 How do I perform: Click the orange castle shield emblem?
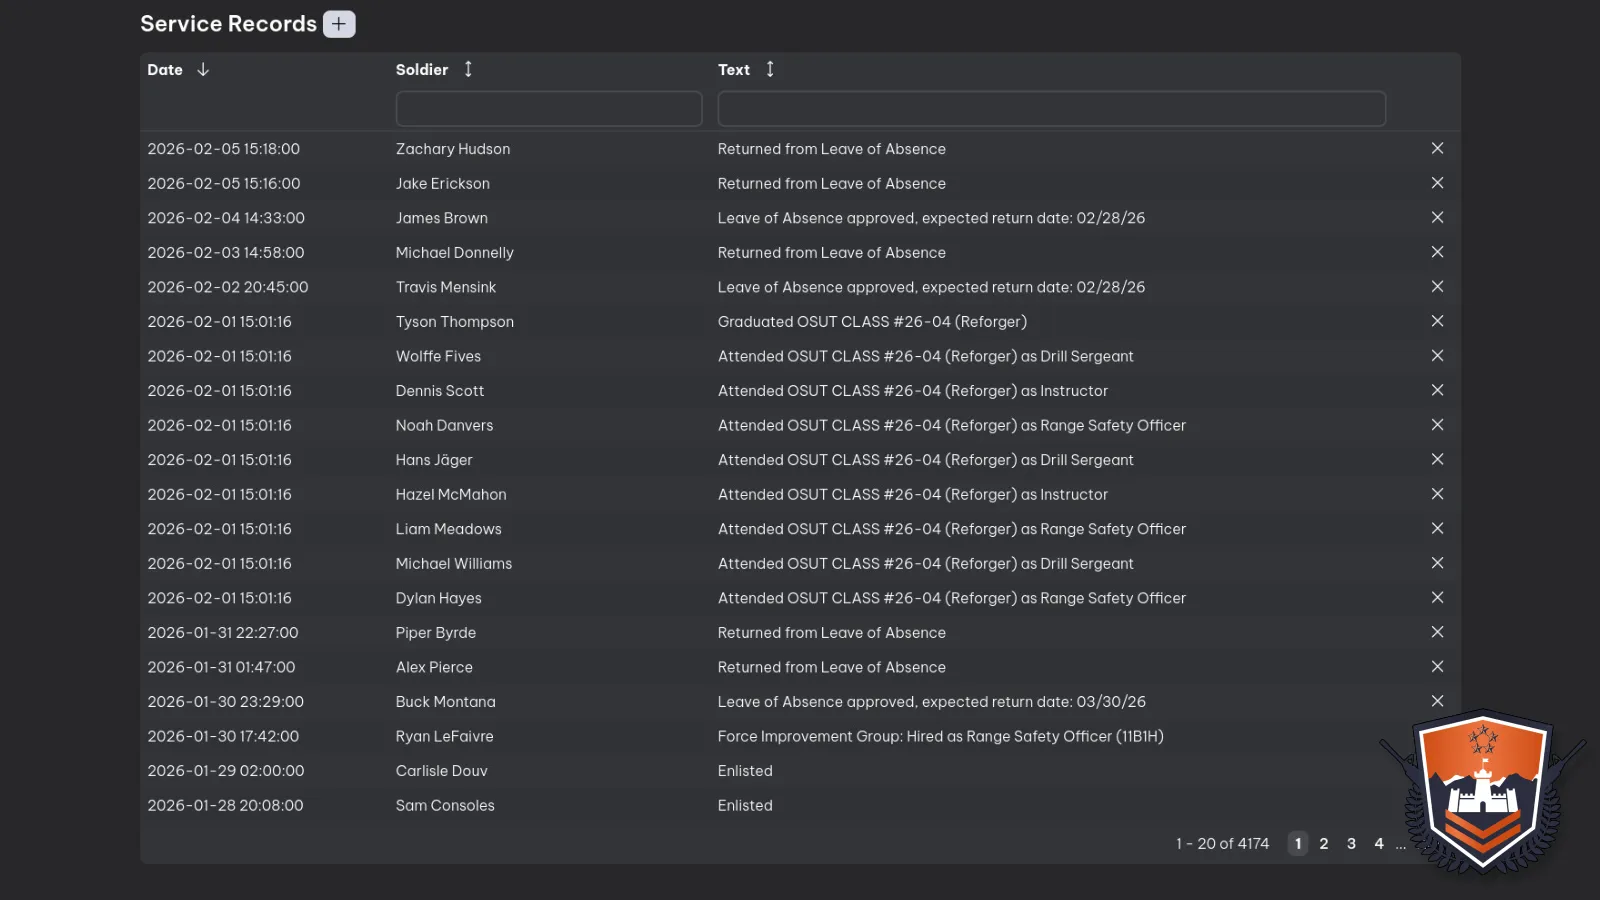1484,790
